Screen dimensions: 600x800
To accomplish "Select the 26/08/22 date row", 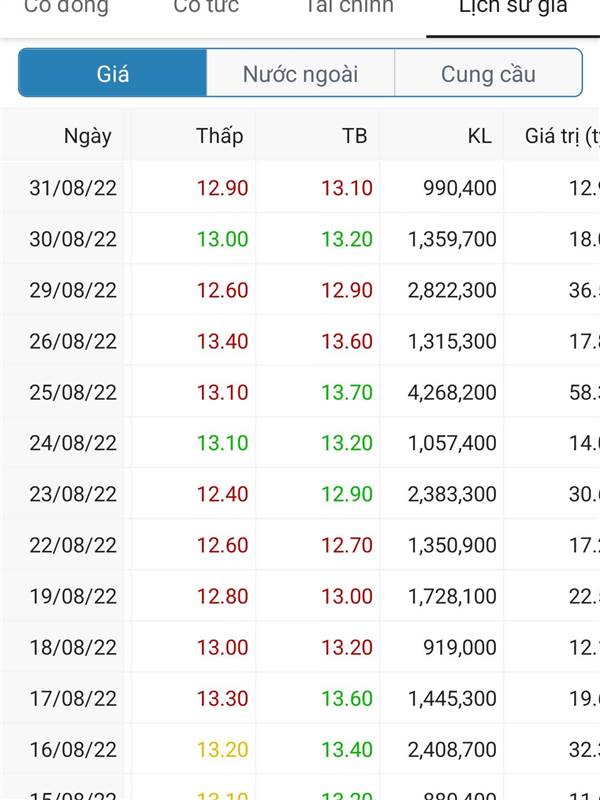I will point(73,341).
